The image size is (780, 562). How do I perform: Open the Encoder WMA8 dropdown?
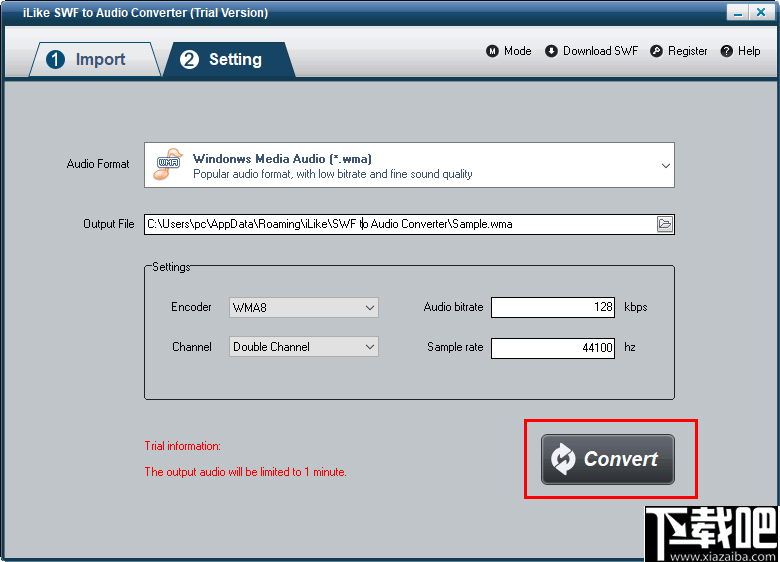coord(303,307)
